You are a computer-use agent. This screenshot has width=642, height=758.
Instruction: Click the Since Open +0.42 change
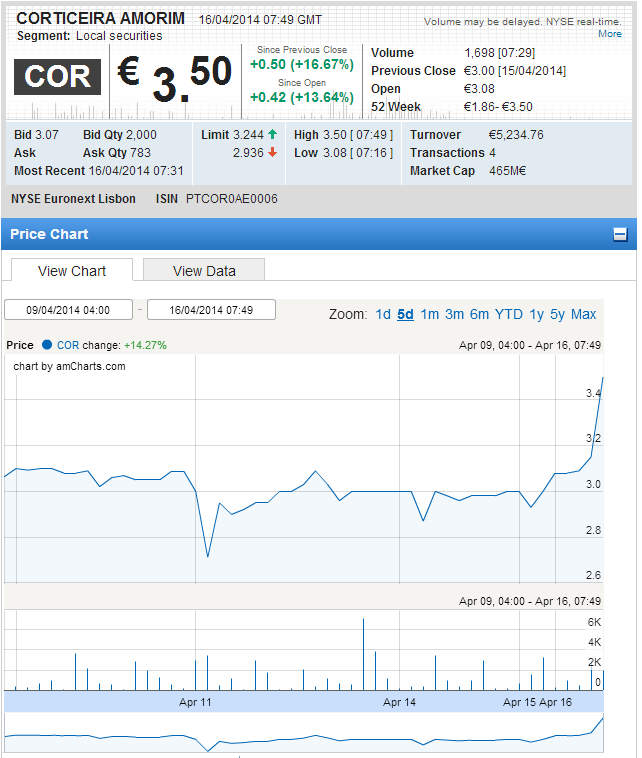(x=302, y=97)
